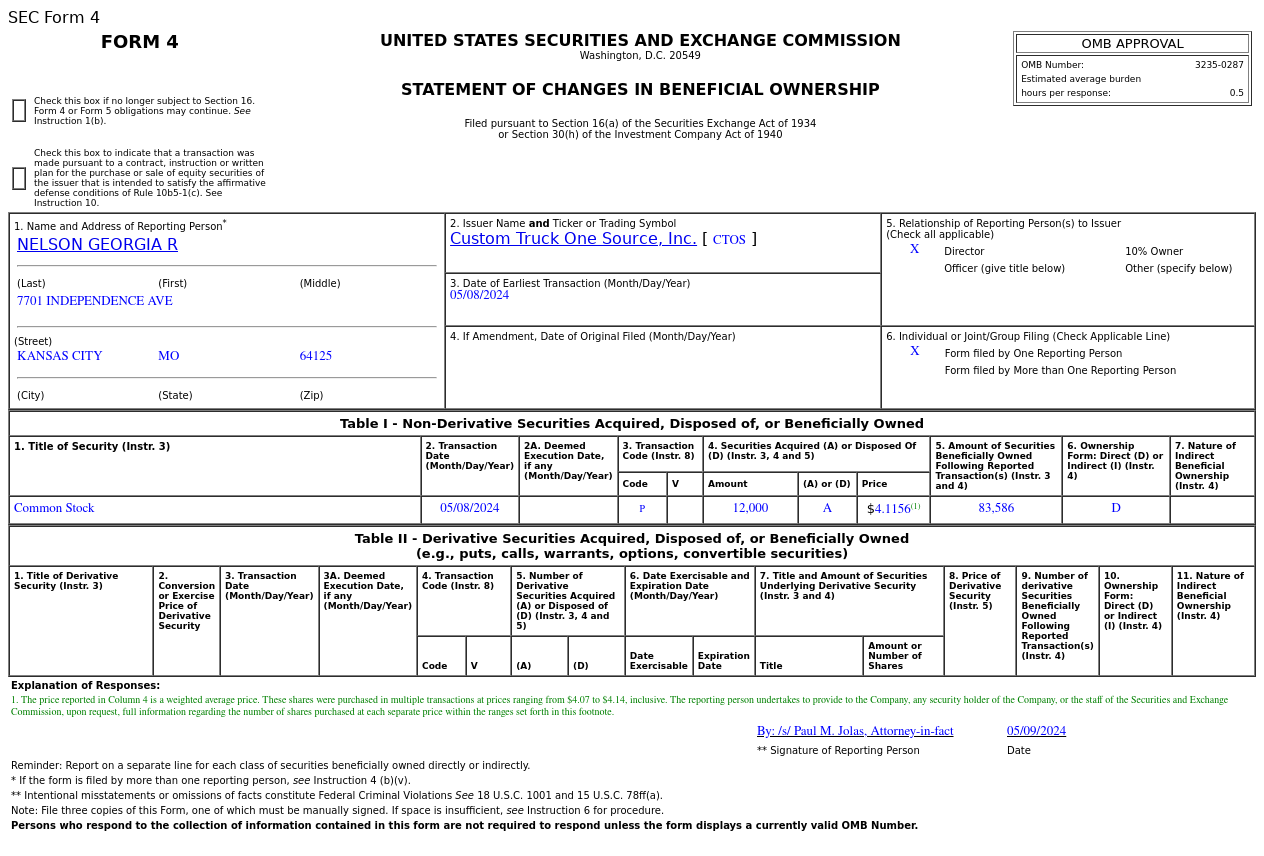Image resolution: width=1264 pixels, height=856 pixels.
Task: Click the 05/09/2024 signature date
Action: click(1036, 731)
